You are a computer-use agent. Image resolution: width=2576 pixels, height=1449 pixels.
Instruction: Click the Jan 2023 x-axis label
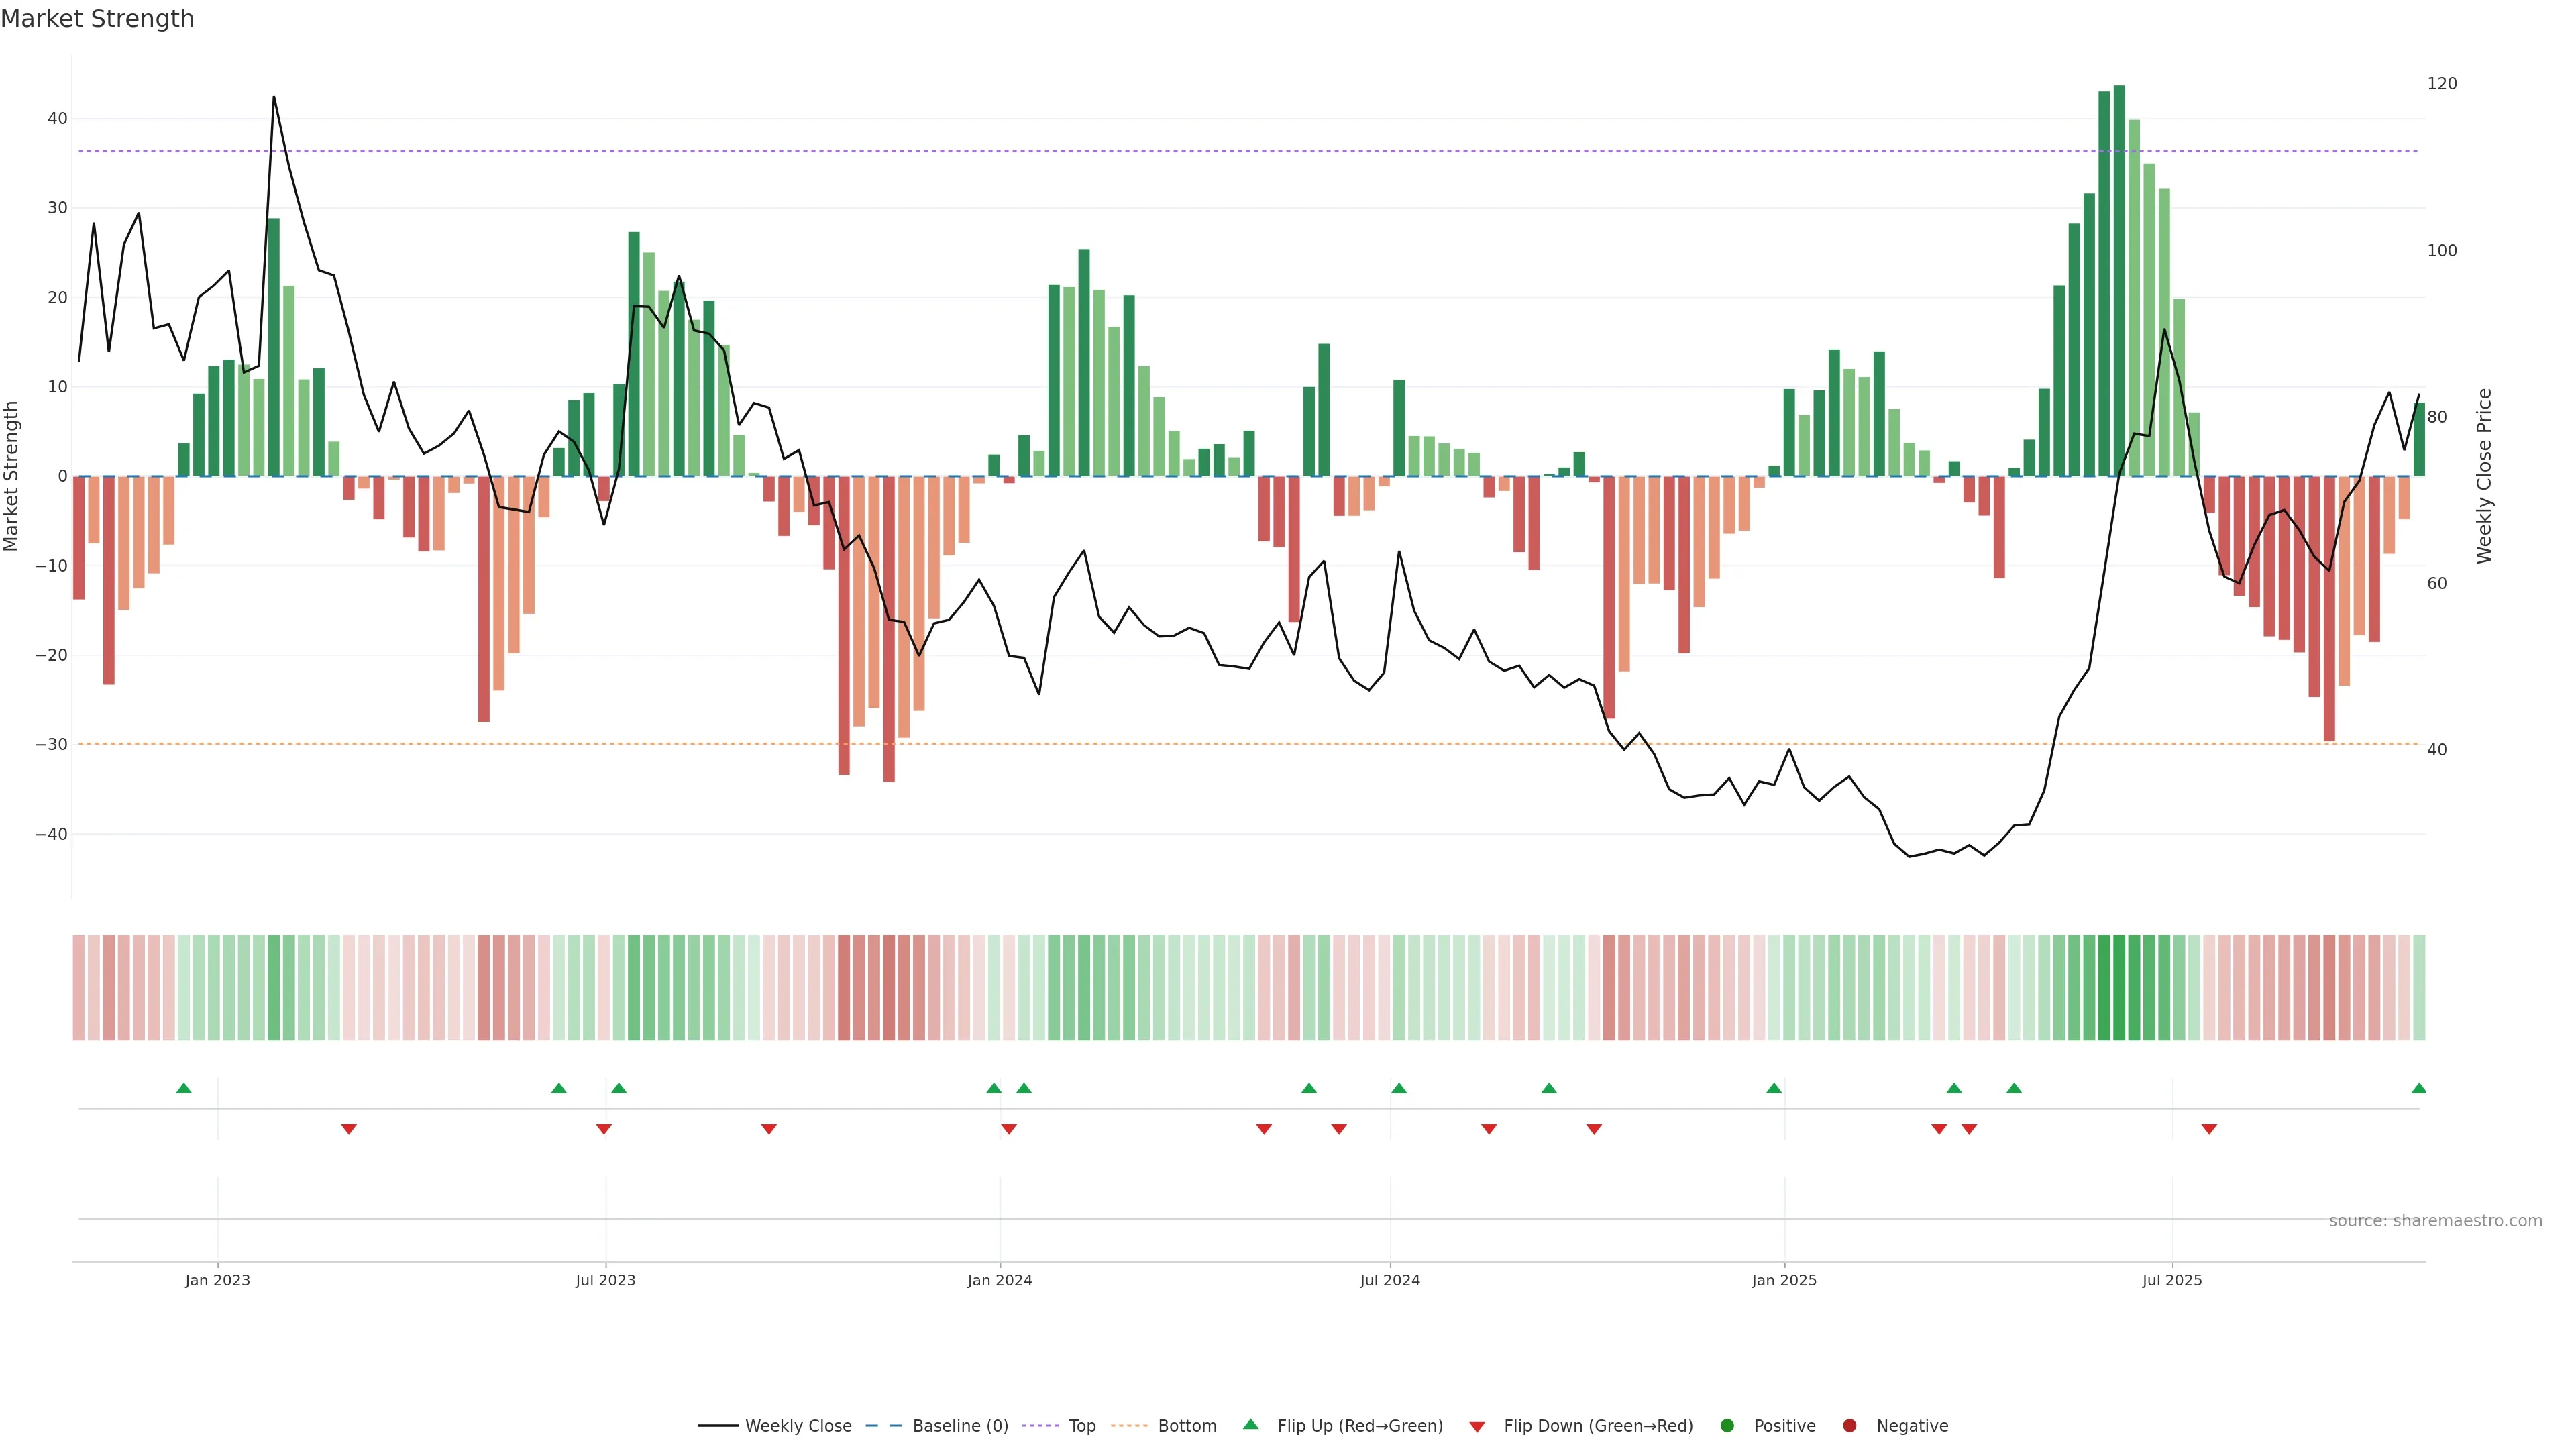coord(217,1280)
